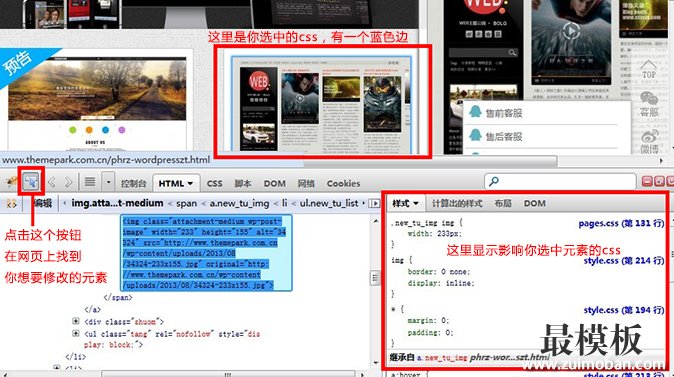Toggle the command line lines icon
This screenshot has width=674, height=377.
pyautogui.click(x=90, y=182)
